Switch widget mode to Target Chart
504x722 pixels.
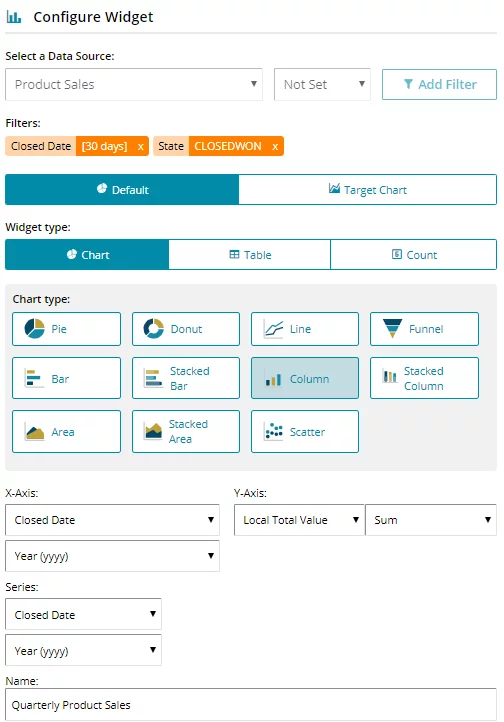[367, 189]
